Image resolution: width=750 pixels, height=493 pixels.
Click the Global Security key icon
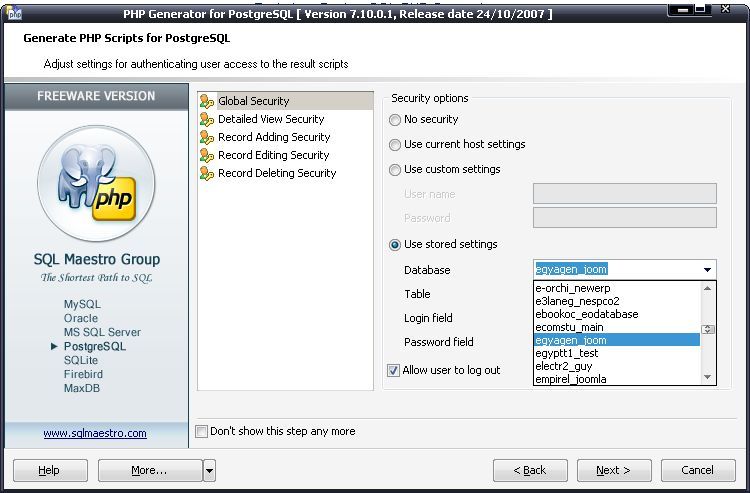pos(207,101)
